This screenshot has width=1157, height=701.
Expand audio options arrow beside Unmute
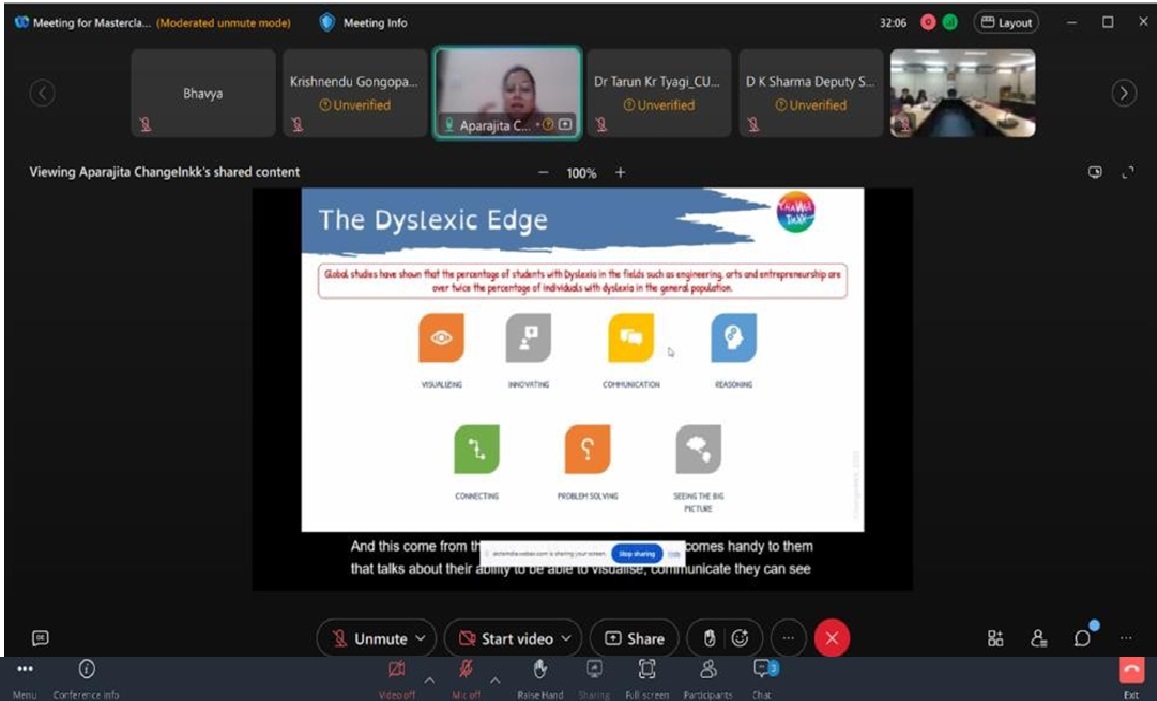[420, 639]
